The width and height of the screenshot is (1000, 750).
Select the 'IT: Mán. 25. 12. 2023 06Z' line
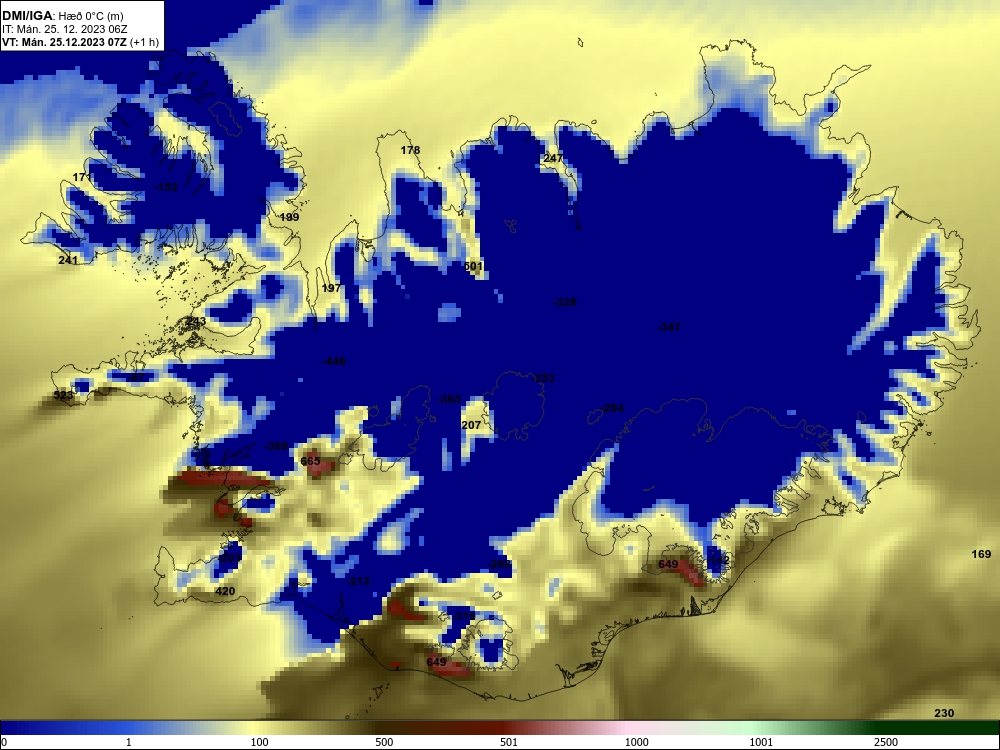[x=64, y=29]
